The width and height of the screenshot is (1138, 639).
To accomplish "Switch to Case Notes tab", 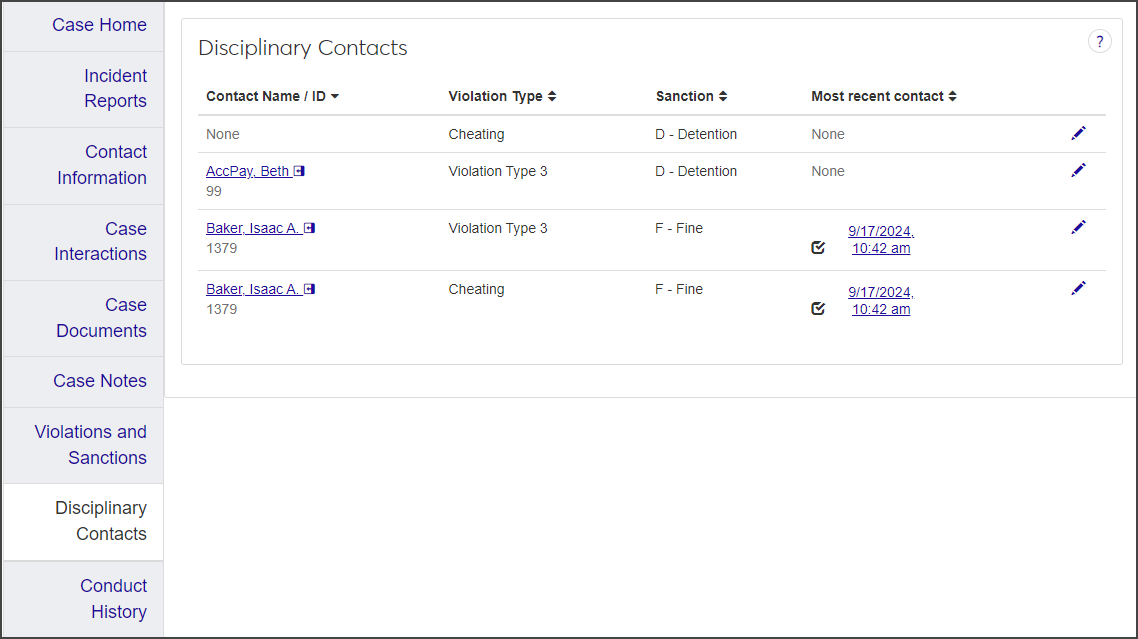I will click(x=100, y=381).
